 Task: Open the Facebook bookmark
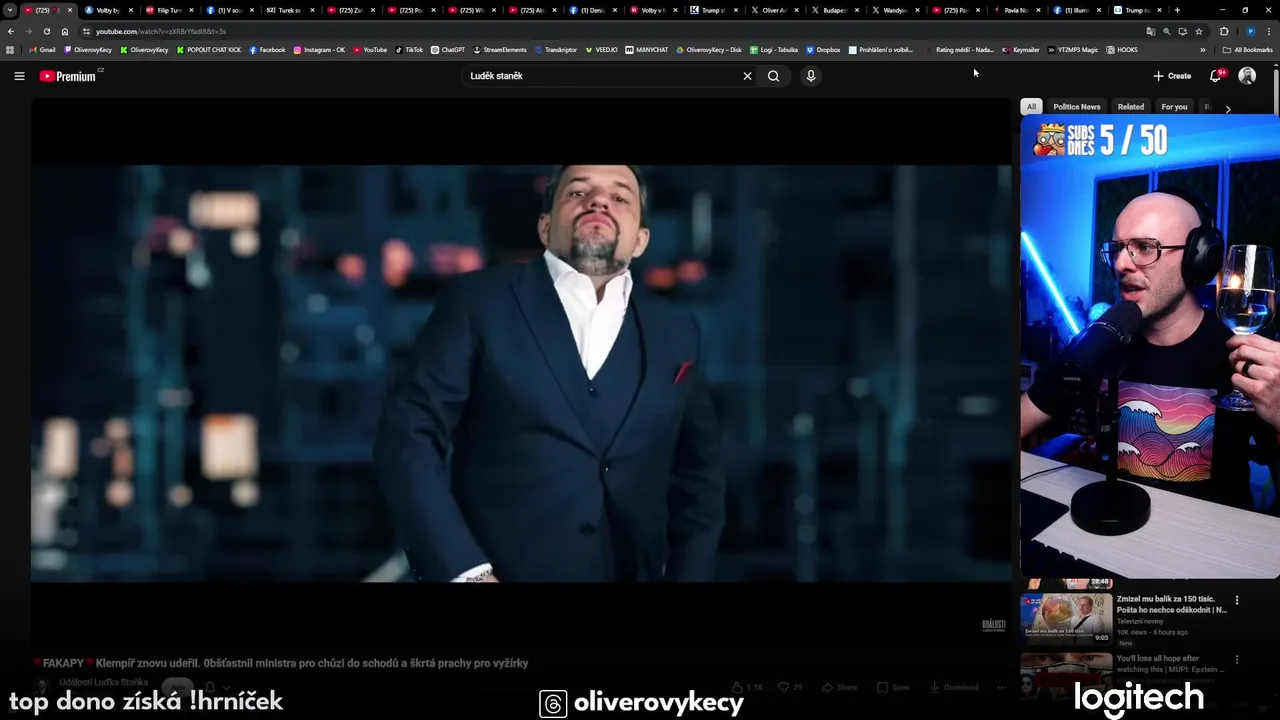267,49
